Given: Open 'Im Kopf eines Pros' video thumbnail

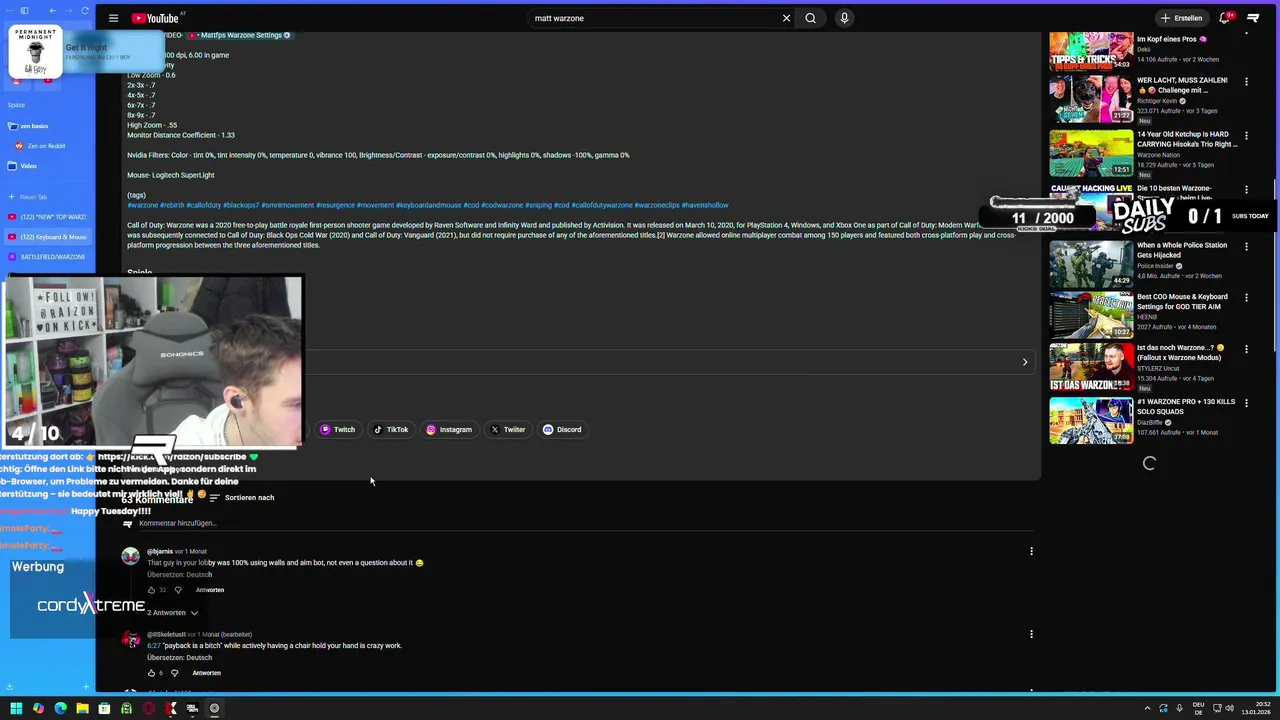Looking at the screenshot, I should point(1091,51).
